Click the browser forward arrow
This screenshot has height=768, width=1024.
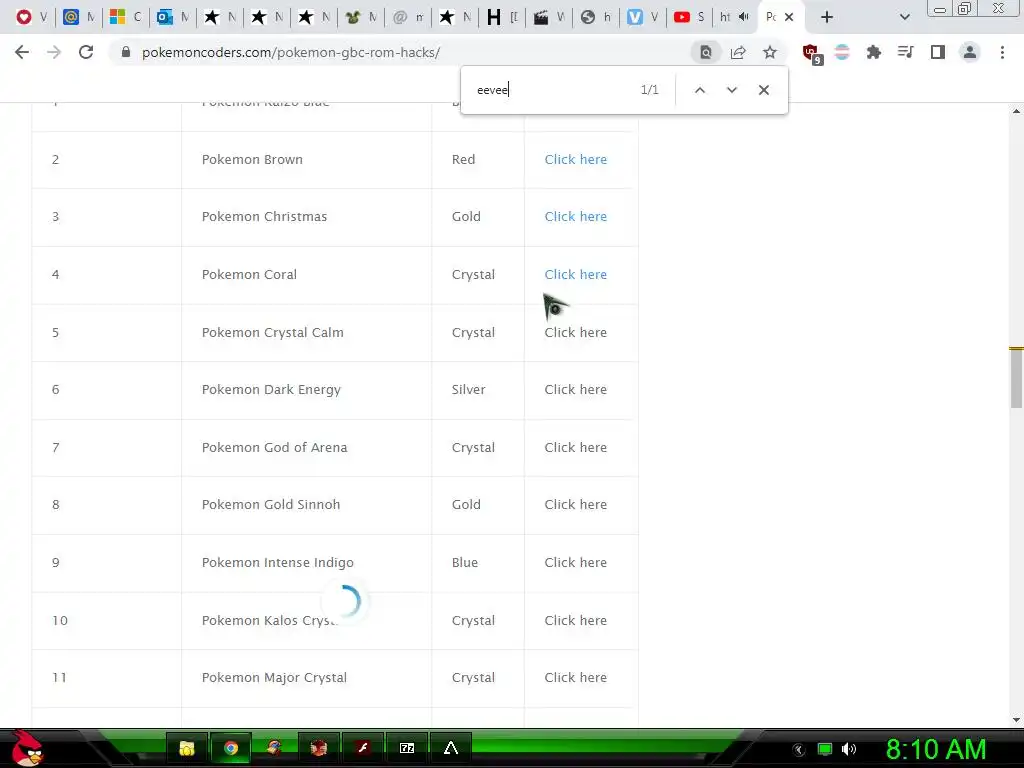pyautogui.click(x=54, y=52)
